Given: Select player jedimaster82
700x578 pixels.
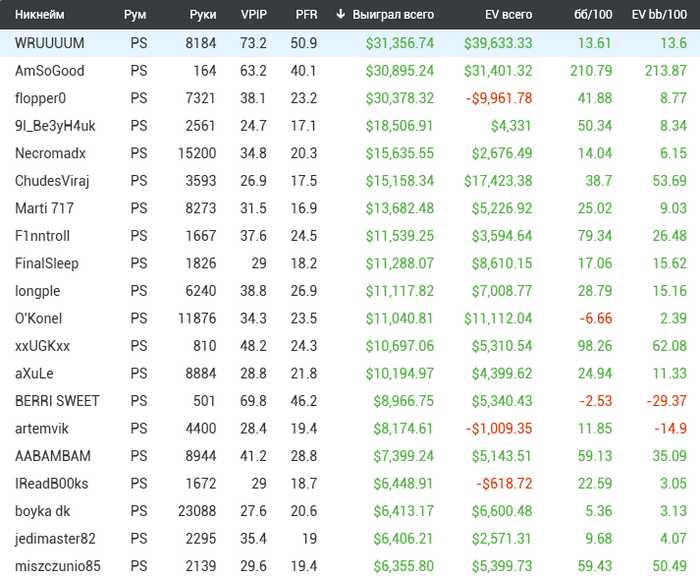Looking at the screenshot, I should [x=55, y=539].
